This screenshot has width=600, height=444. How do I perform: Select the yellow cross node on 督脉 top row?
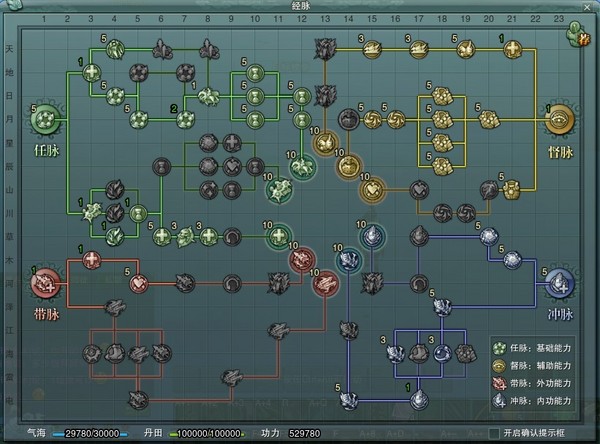512,48
